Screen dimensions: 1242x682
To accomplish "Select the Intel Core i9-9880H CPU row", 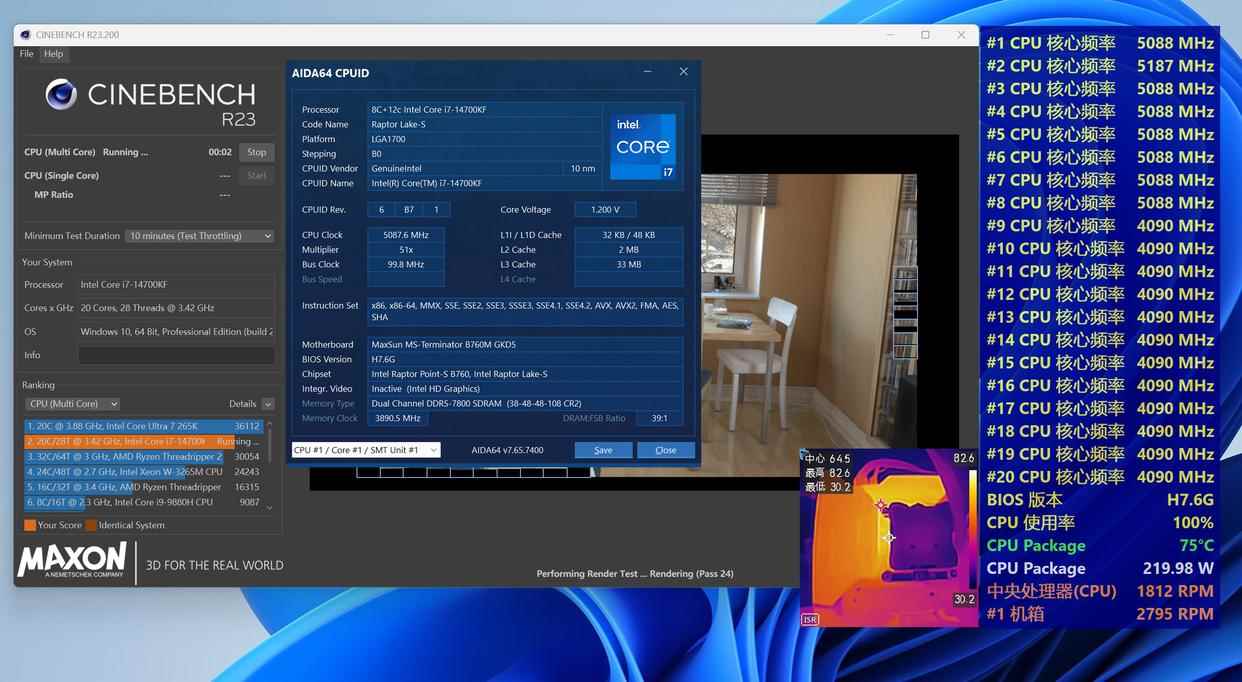I will pyautogui.click(x=143, y=502).
